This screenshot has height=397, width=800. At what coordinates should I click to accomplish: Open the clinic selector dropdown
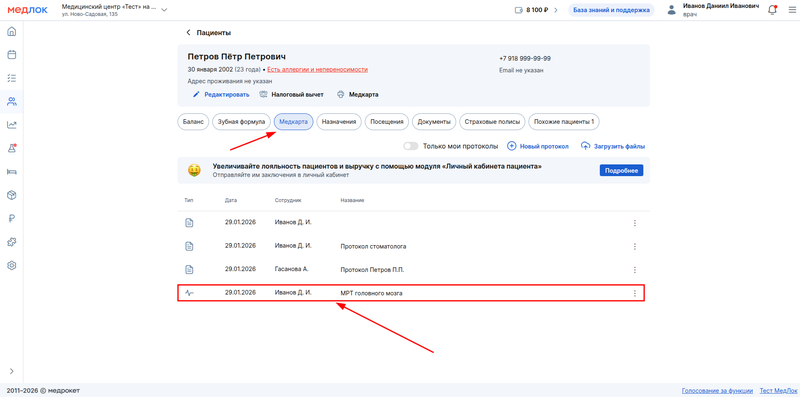[x=114, y=10]
